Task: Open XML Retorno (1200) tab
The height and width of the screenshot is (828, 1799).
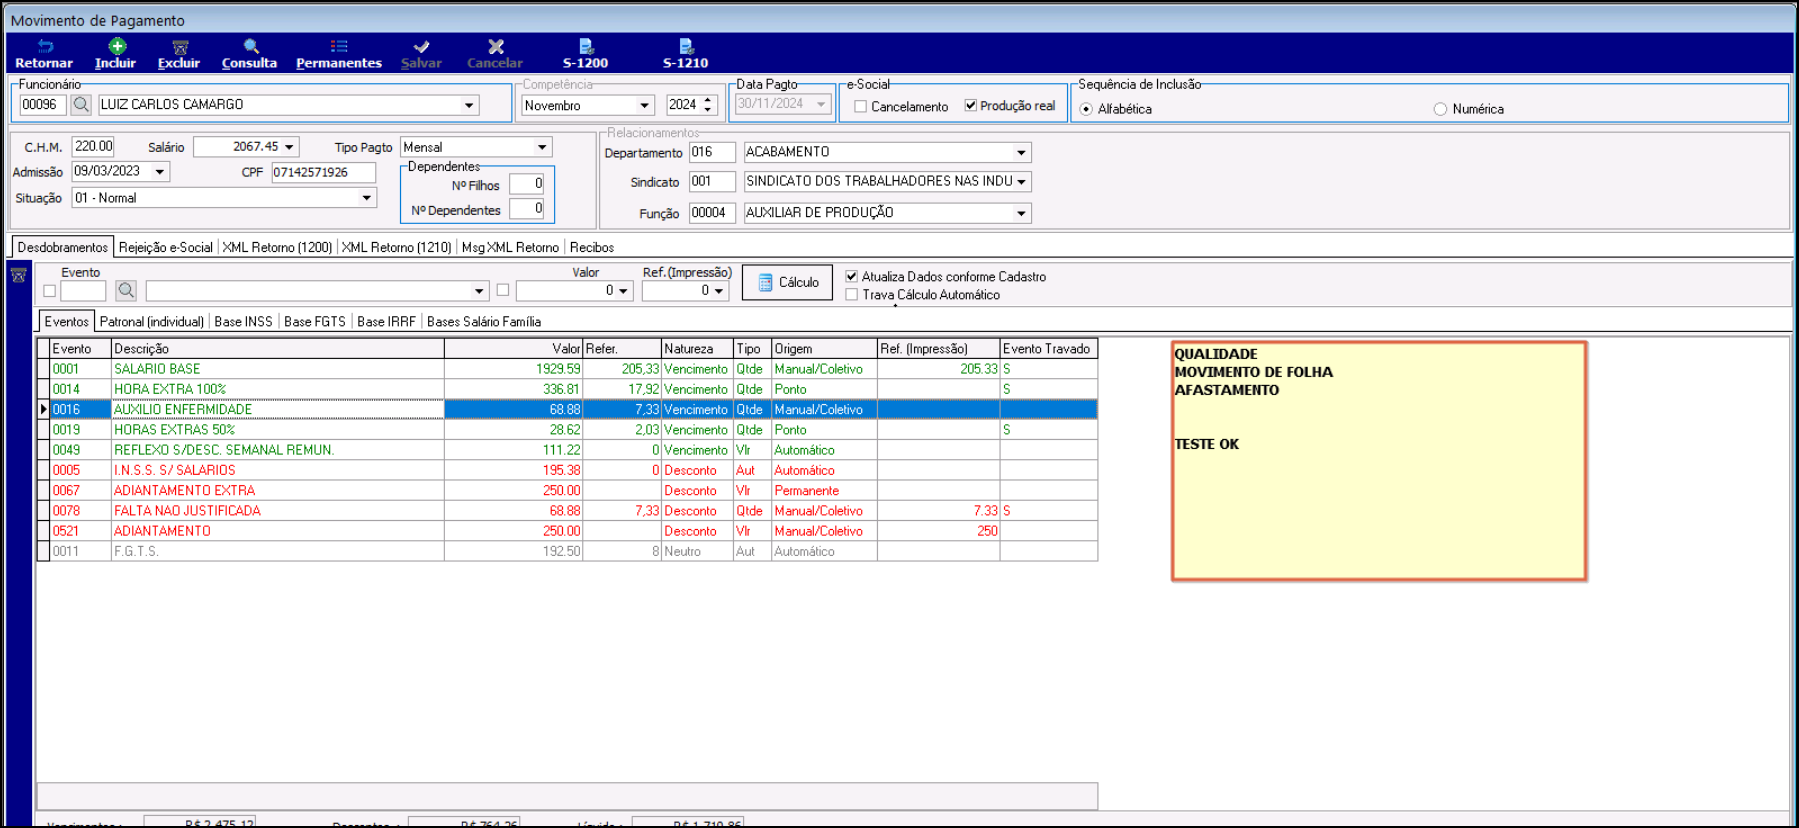Action: pyautogui.click(x=277, y=247)
